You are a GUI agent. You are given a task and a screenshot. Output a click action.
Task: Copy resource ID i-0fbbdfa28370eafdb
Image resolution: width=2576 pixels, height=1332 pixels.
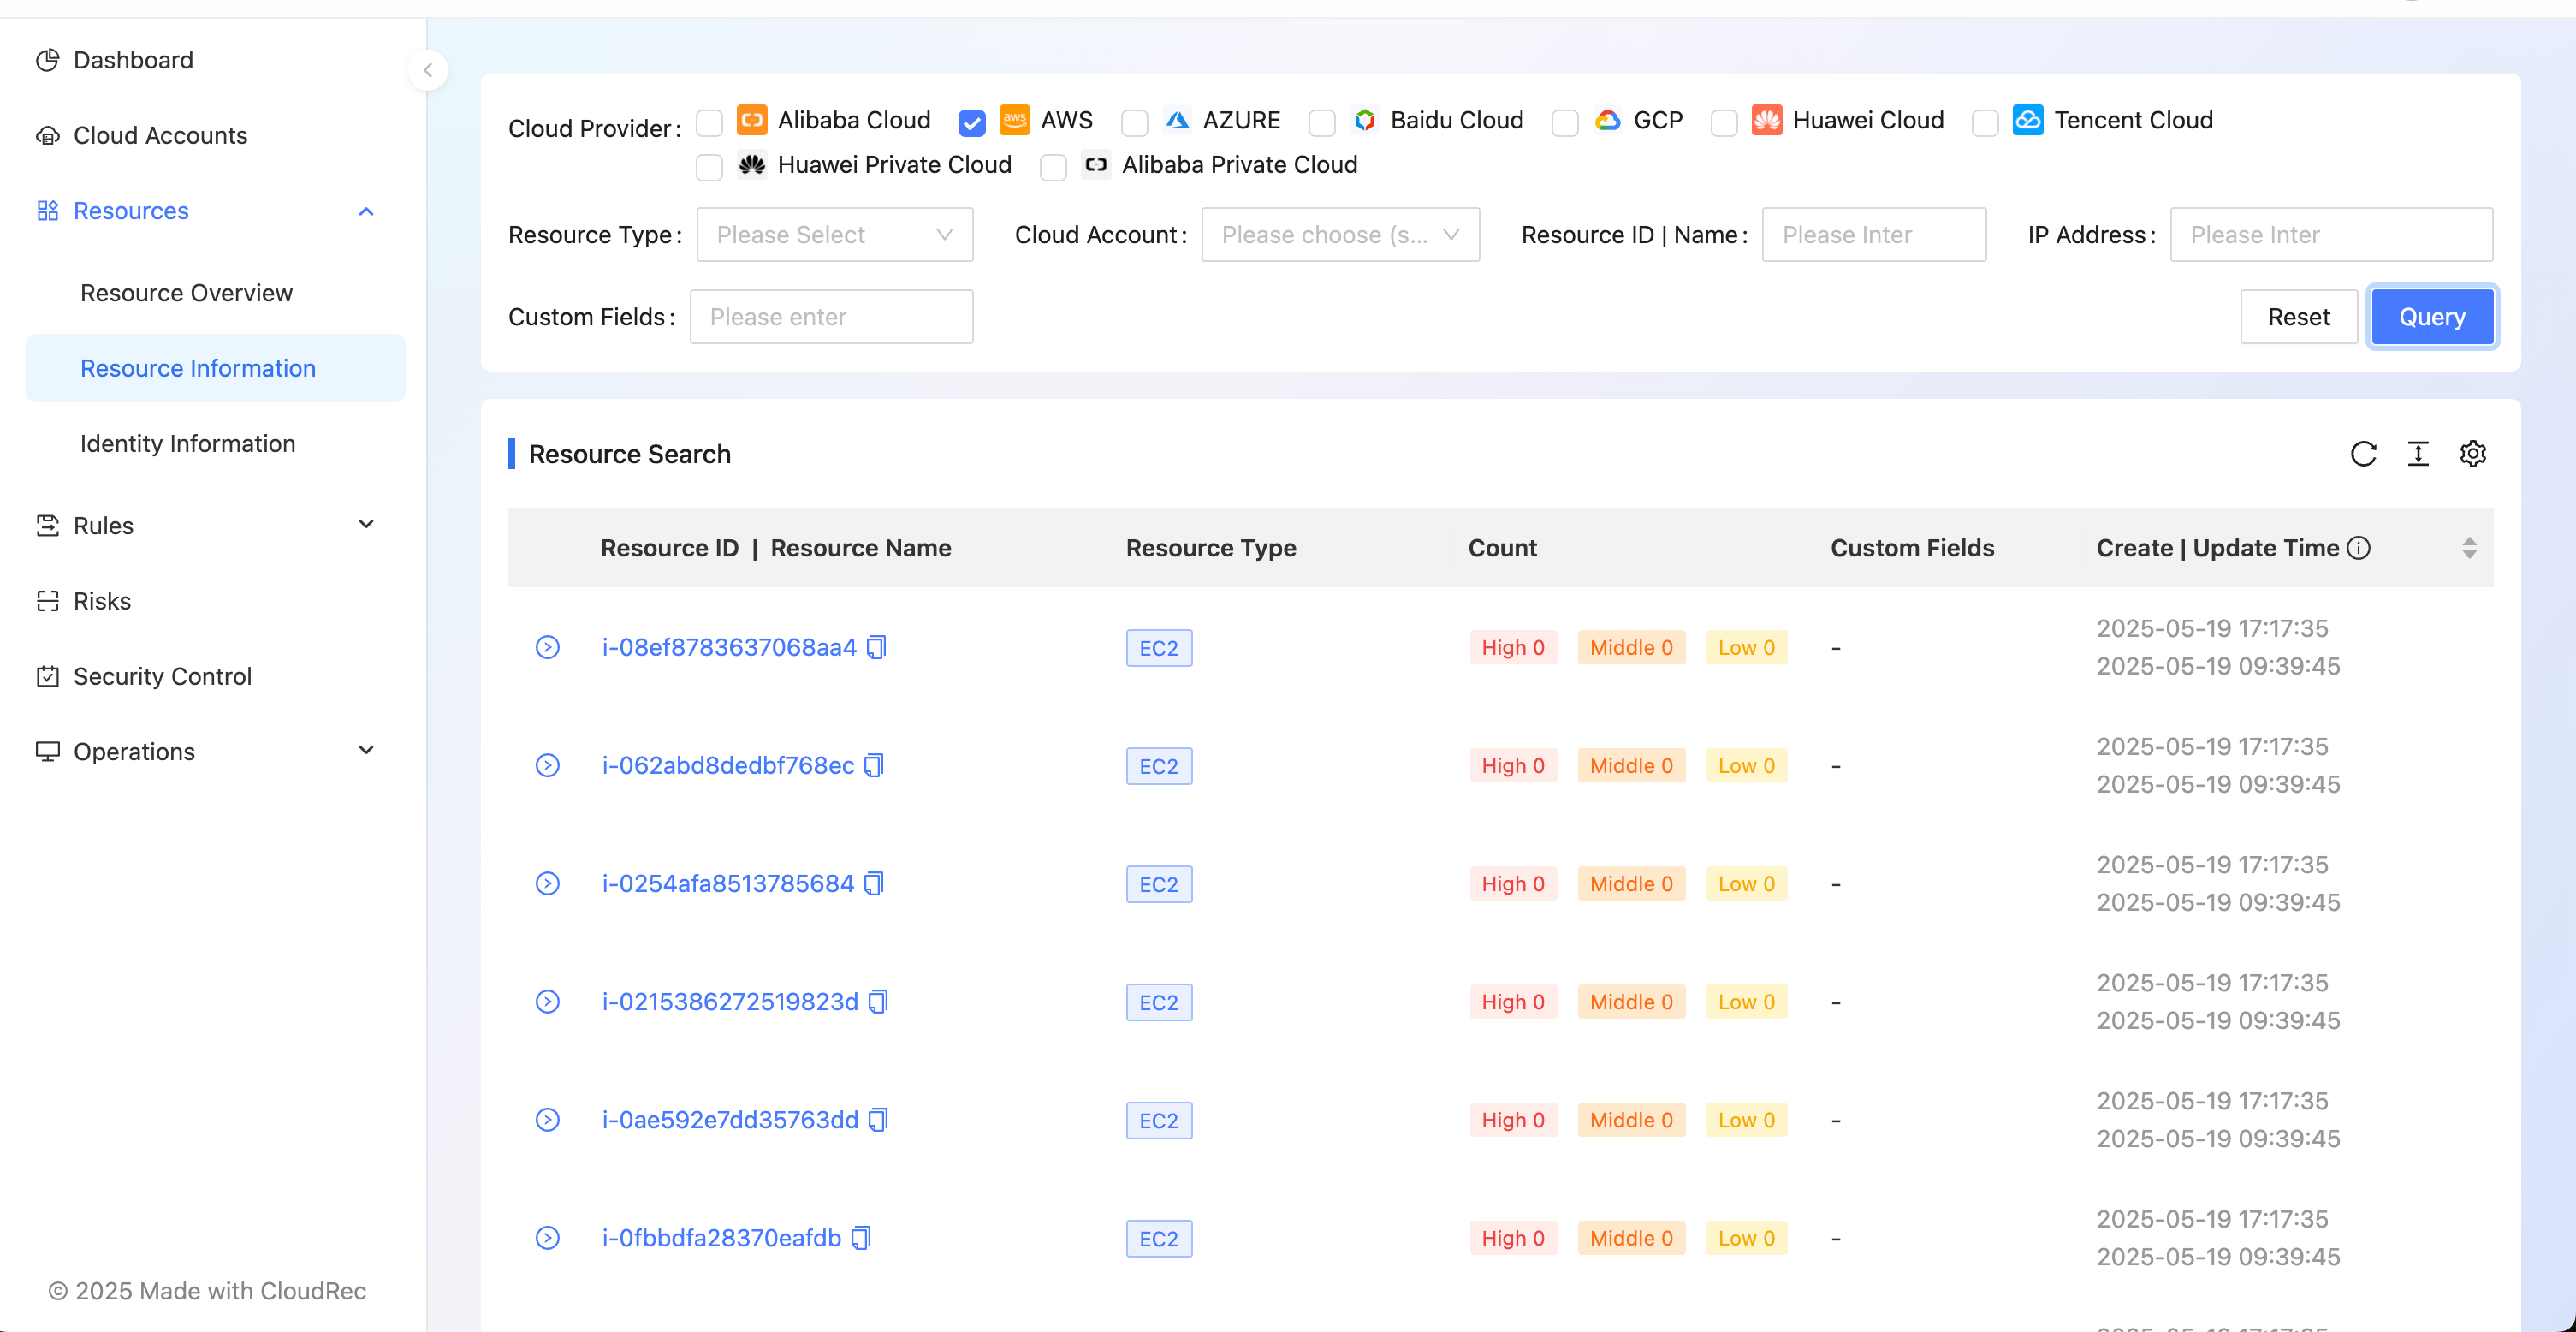click(861, 1238)
